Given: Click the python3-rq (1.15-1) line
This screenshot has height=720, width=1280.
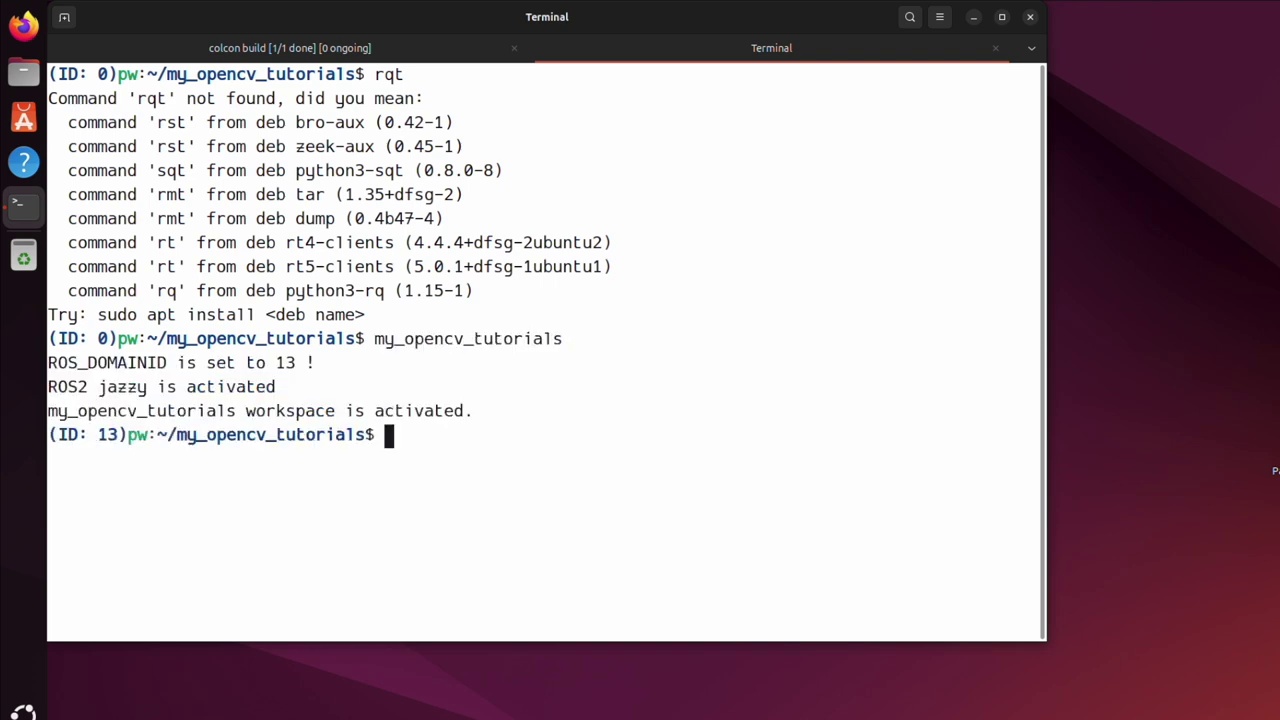Looking at the screenshot, I should pyautogui.click(x=270, y=290).
